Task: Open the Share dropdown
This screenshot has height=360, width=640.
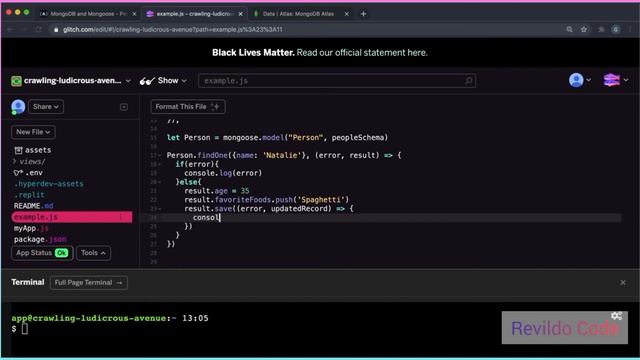Action: click(x=46, y=107)
